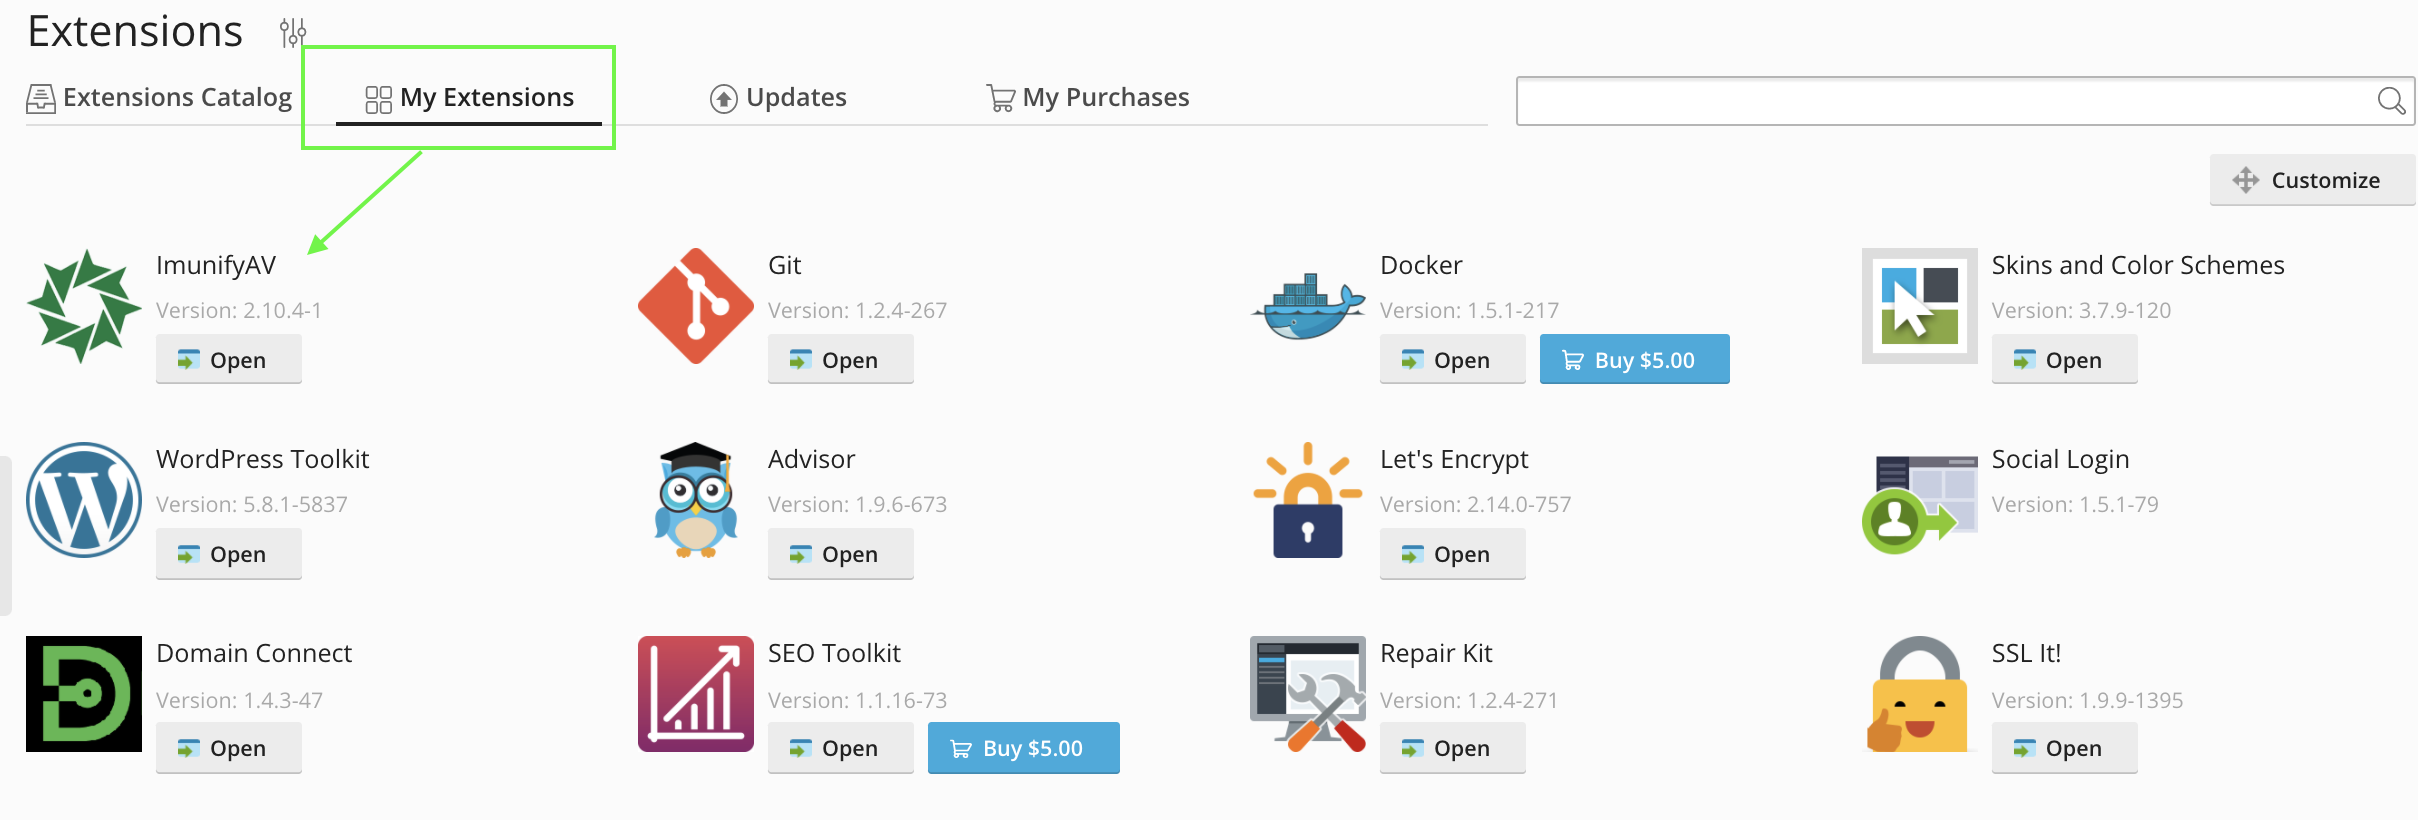Go to My Purchases tab

(x=1088, y=97)
